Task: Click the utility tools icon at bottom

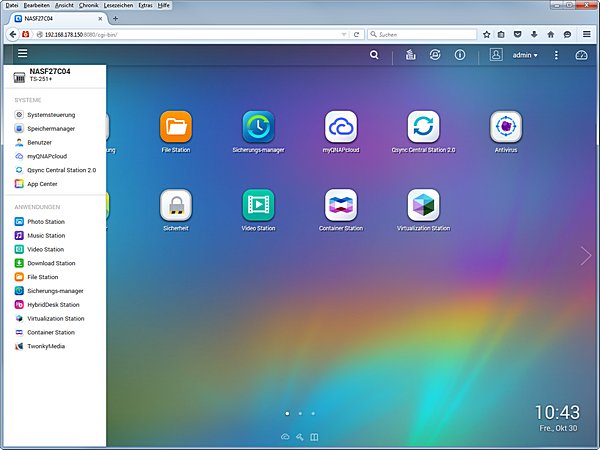Action: (300, 437)
